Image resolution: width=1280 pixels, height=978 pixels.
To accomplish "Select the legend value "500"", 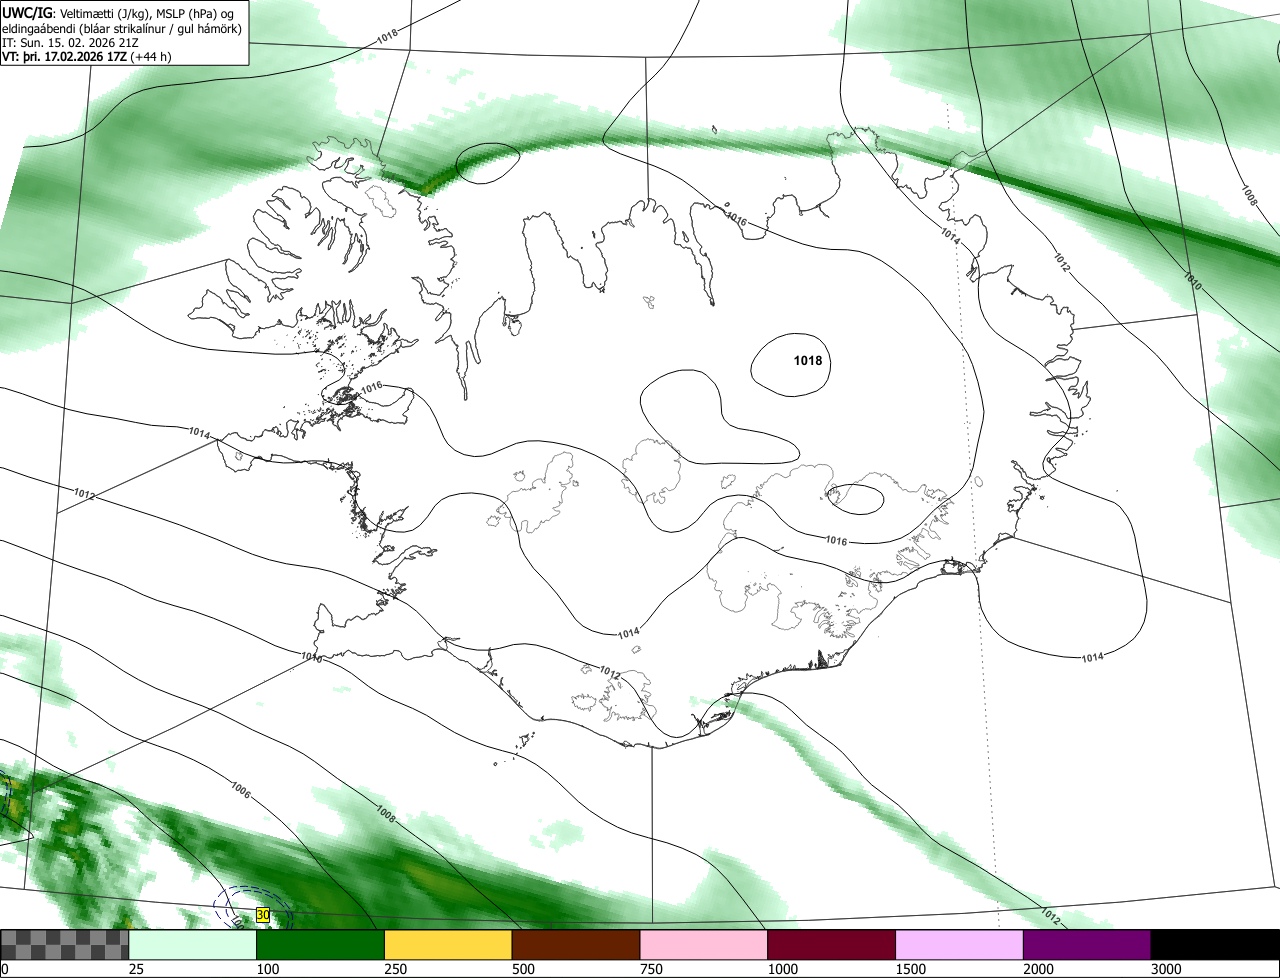I will (x=523, y=969).
